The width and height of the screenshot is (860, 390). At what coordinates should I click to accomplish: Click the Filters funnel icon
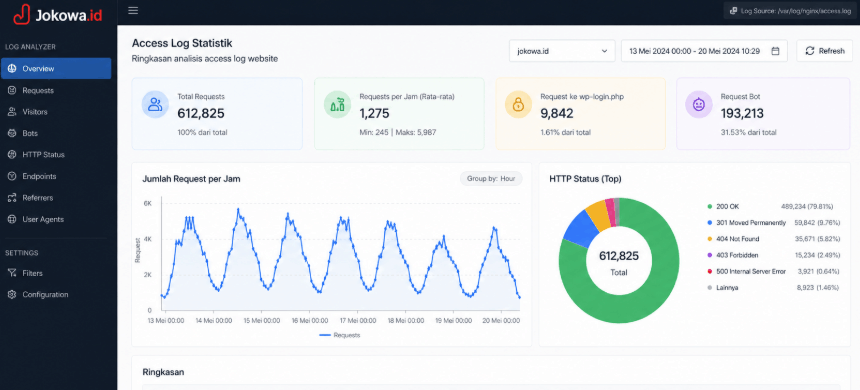tap(12, 273)
